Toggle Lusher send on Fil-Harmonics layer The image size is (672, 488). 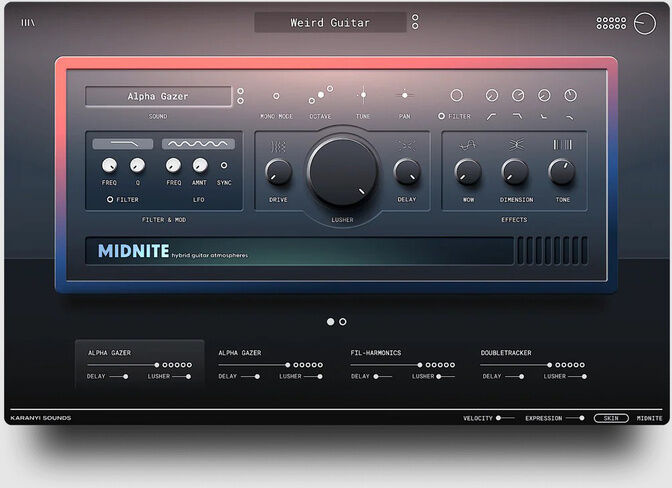click(x=445, y=377)
